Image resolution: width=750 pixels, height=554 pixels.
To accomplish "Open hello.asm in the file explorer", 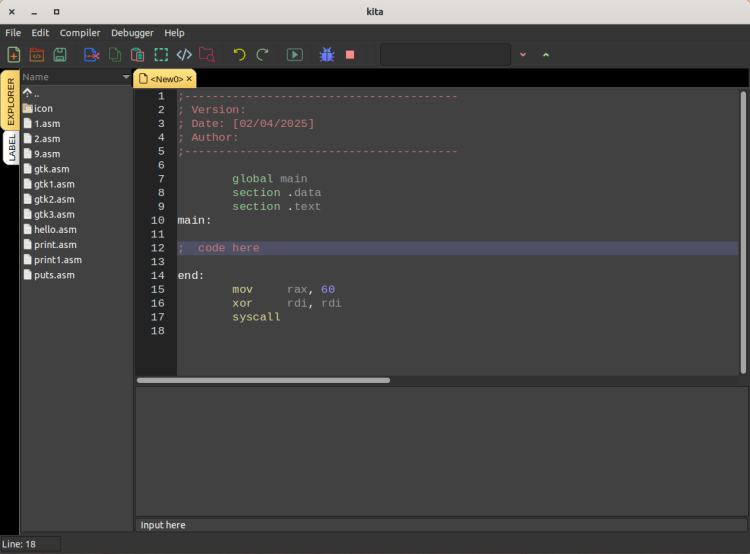I will [55, 229].
